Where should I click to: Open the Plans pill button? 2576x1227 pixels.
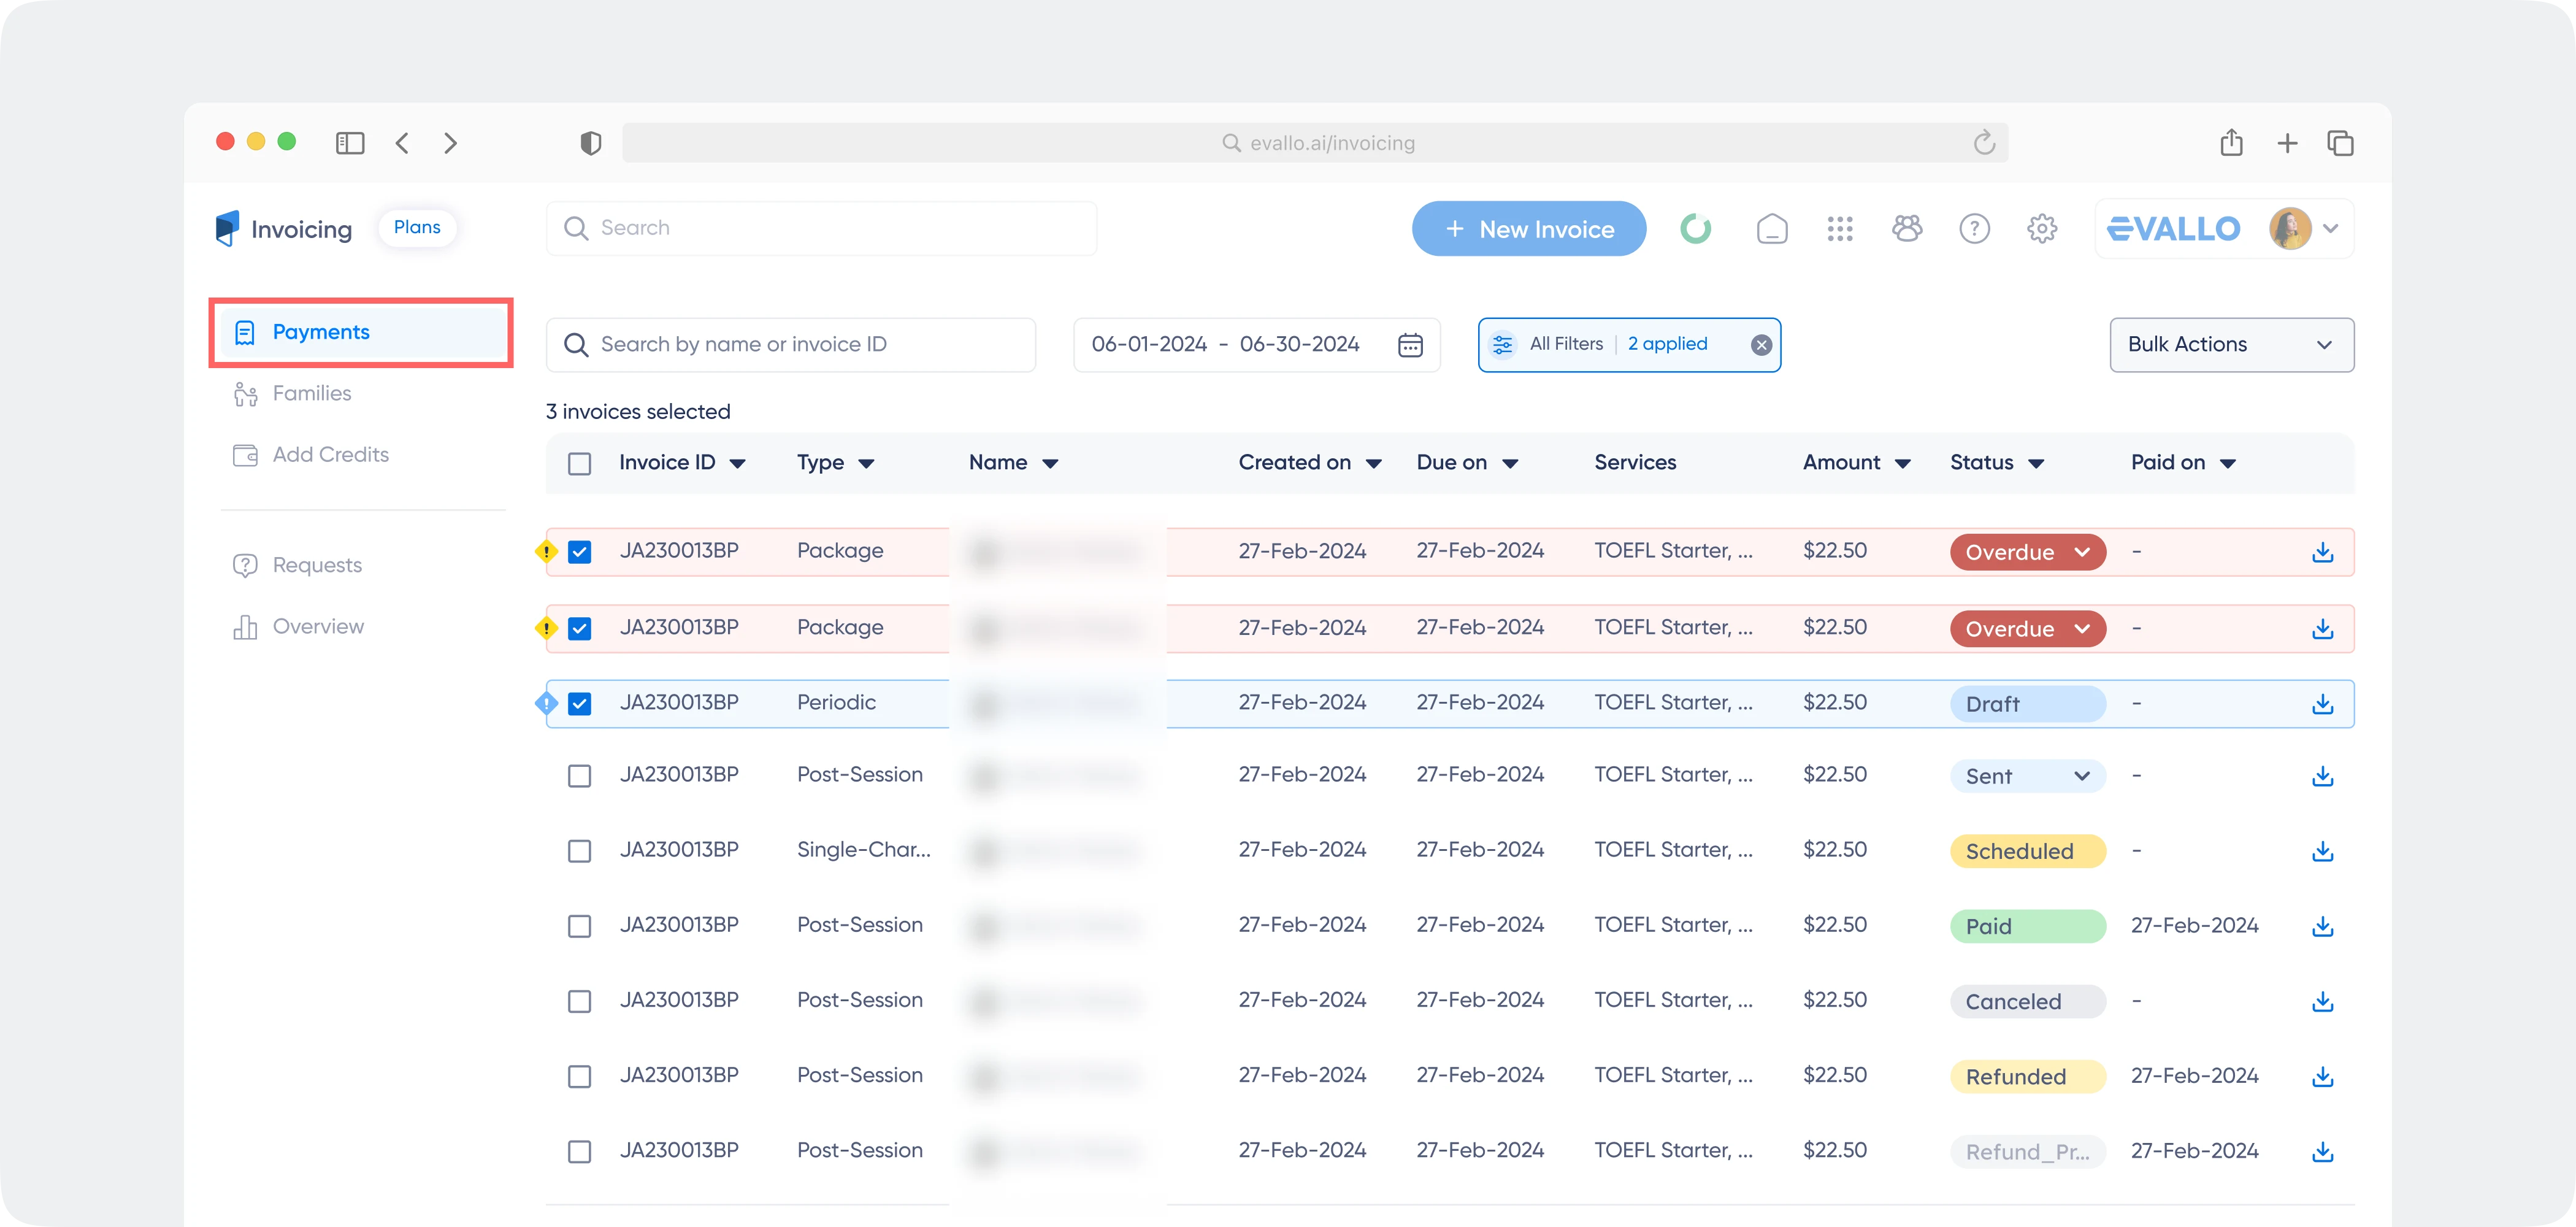point(417,228)
